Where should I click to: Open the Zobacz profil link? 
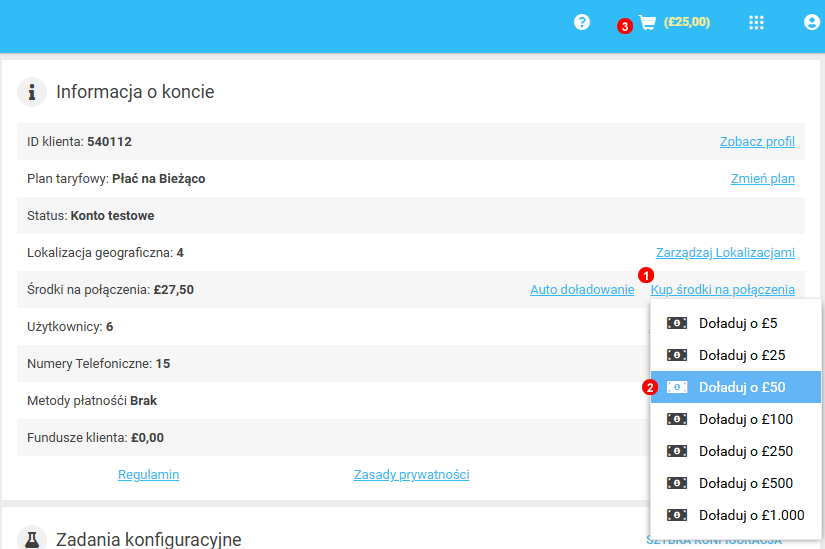(757, 142)
